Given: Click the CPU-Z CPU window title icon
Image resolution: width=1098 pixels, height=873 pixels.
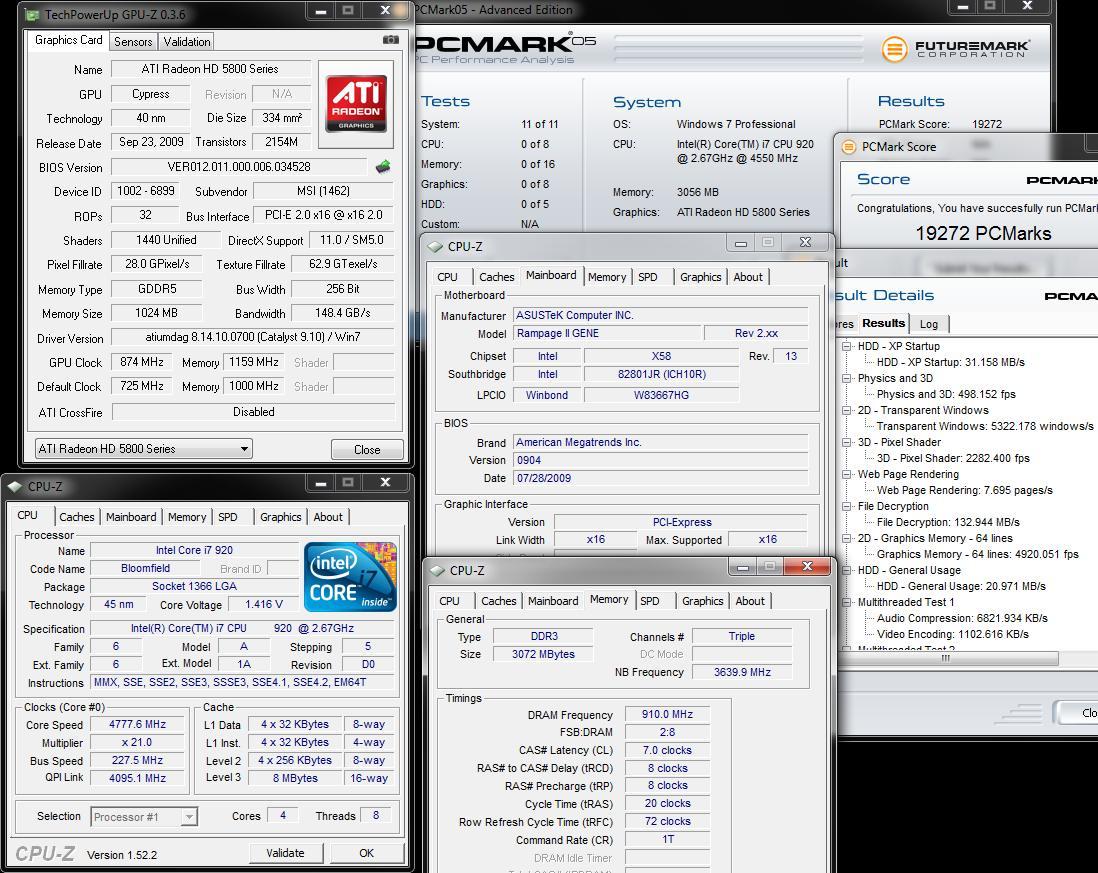Looking at the screenshot, I should [15, 487].
